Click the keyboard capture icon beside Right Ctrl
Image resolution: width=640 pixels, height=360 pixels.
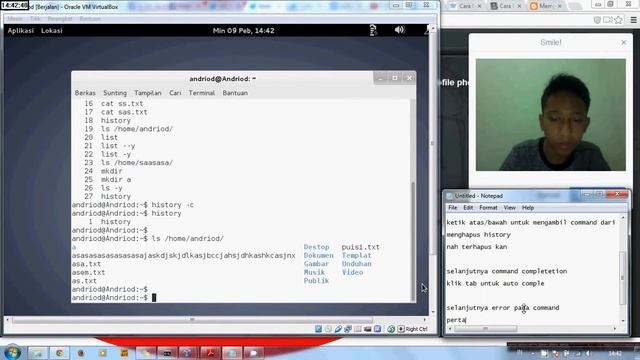pyautogui.click(x=401, y=329)
